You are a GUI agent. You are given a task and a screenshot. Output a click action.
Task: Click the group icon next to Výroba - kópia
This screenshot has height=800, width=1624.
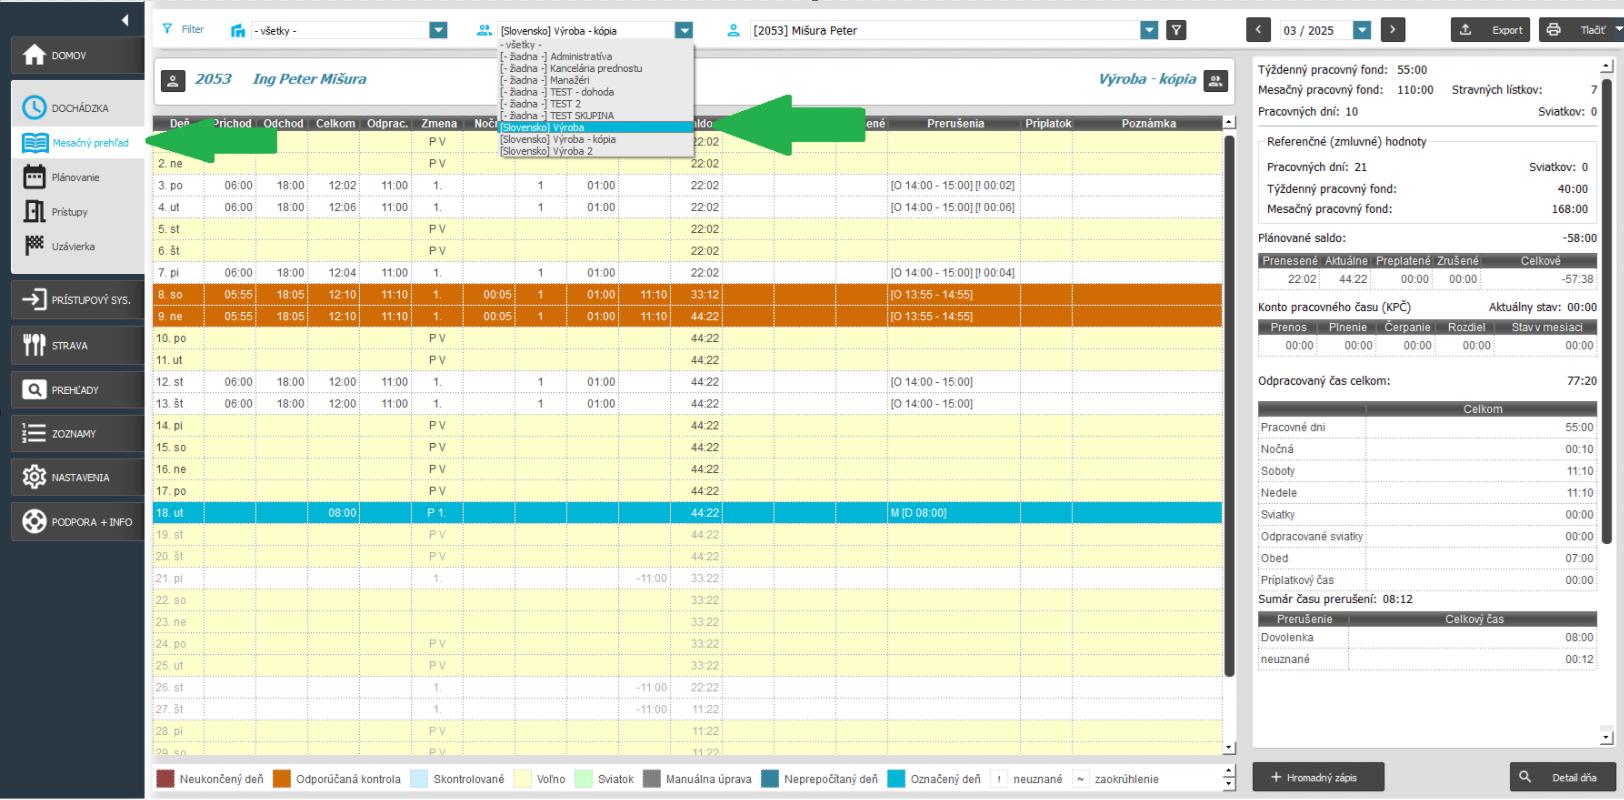click(1215, 81)
